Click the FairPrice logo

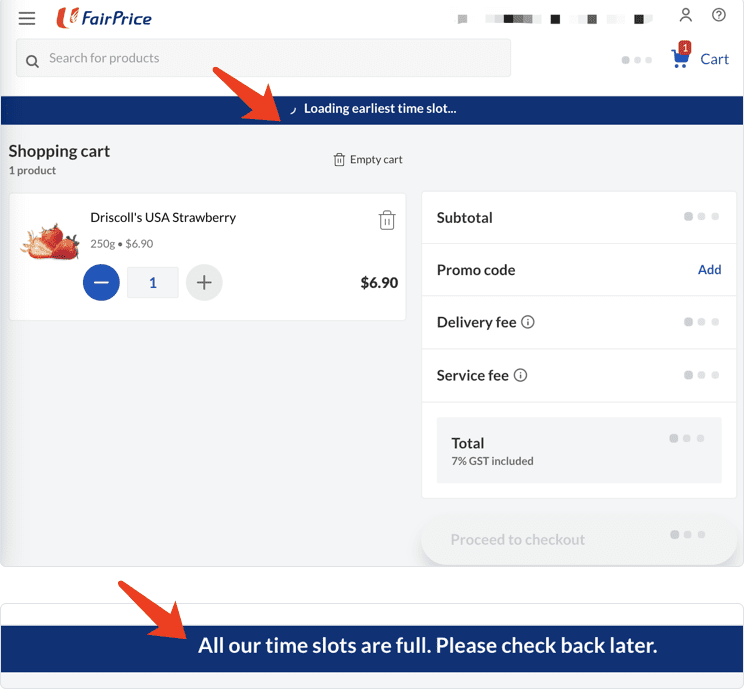tap(104, 18)
